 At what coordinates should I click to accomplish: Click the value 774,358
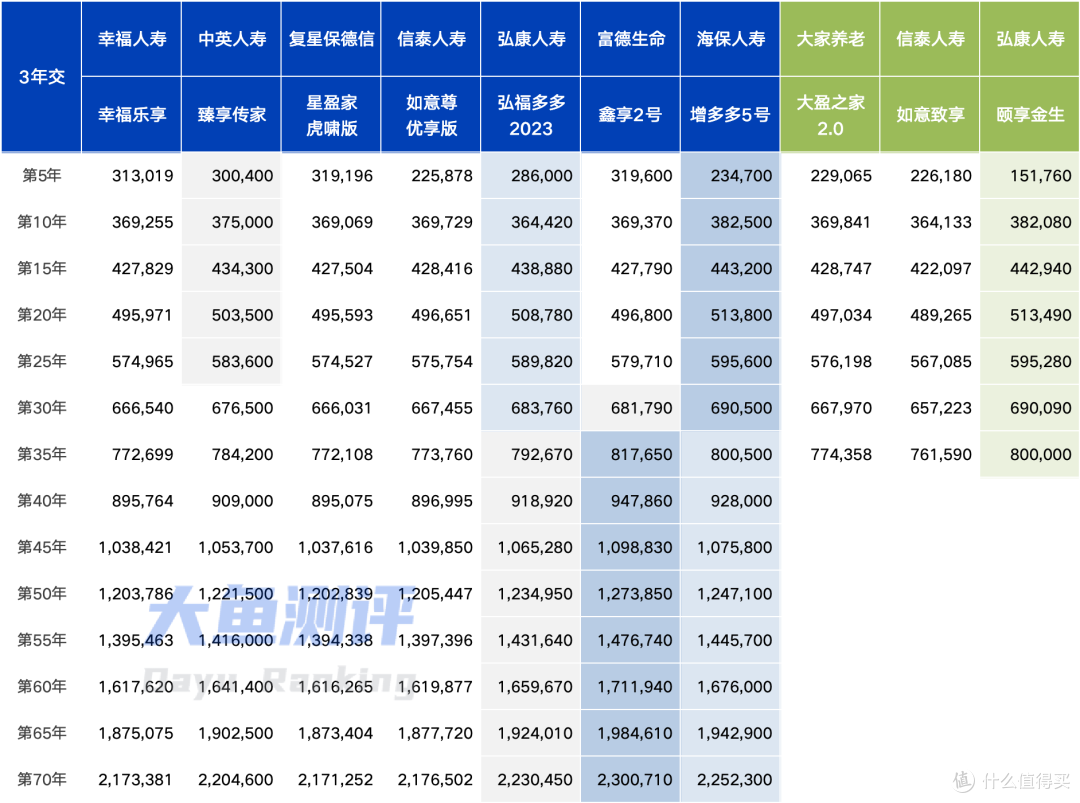tap(841, 455)
